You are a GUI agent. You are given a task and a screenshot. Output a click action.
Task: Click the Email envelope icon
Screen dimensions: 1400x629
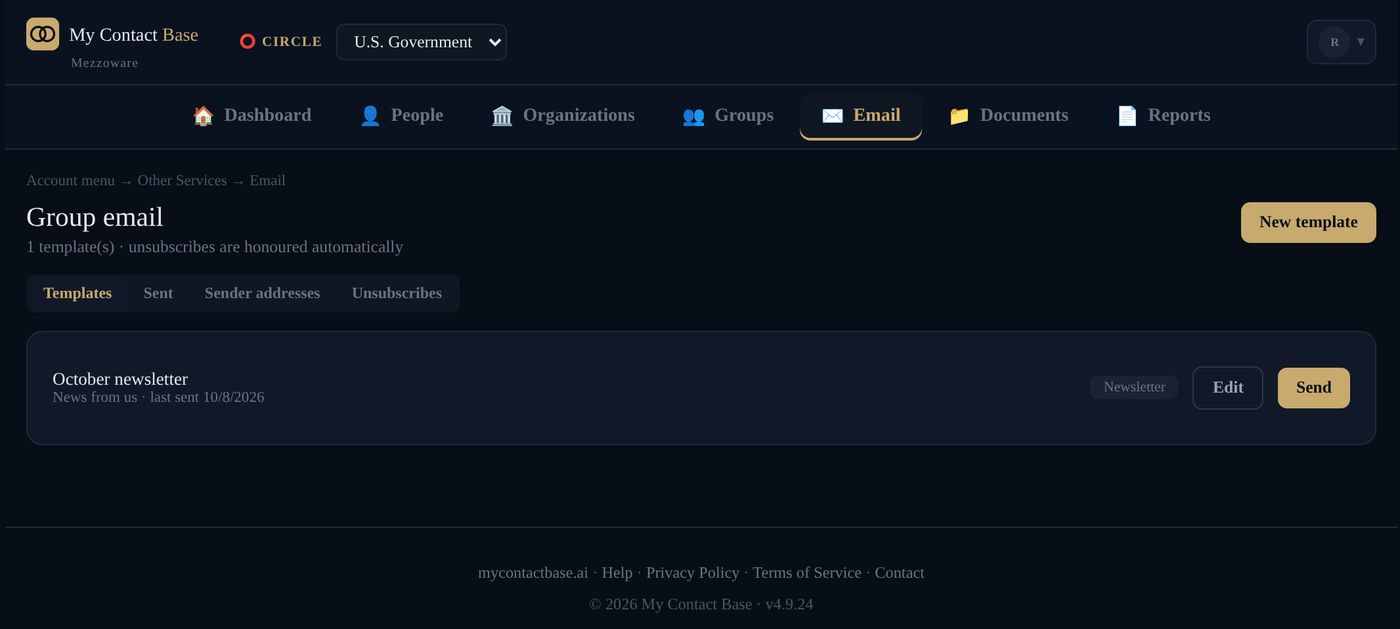point(832,116)
